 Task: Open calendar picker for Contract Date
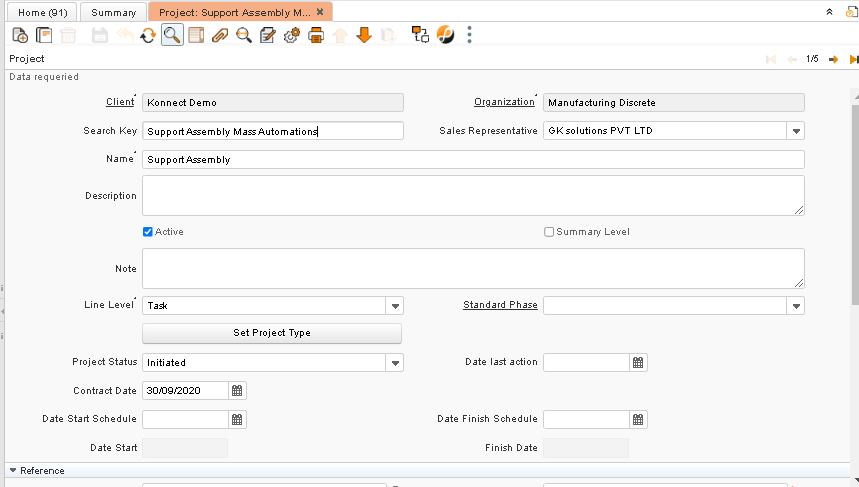[x=237, y=391]
